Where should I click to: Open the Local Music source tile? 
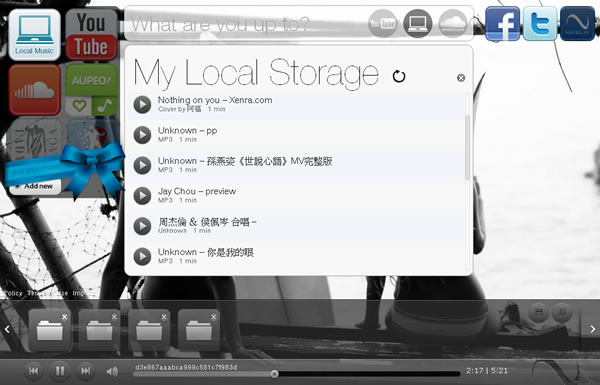[34, 35]
